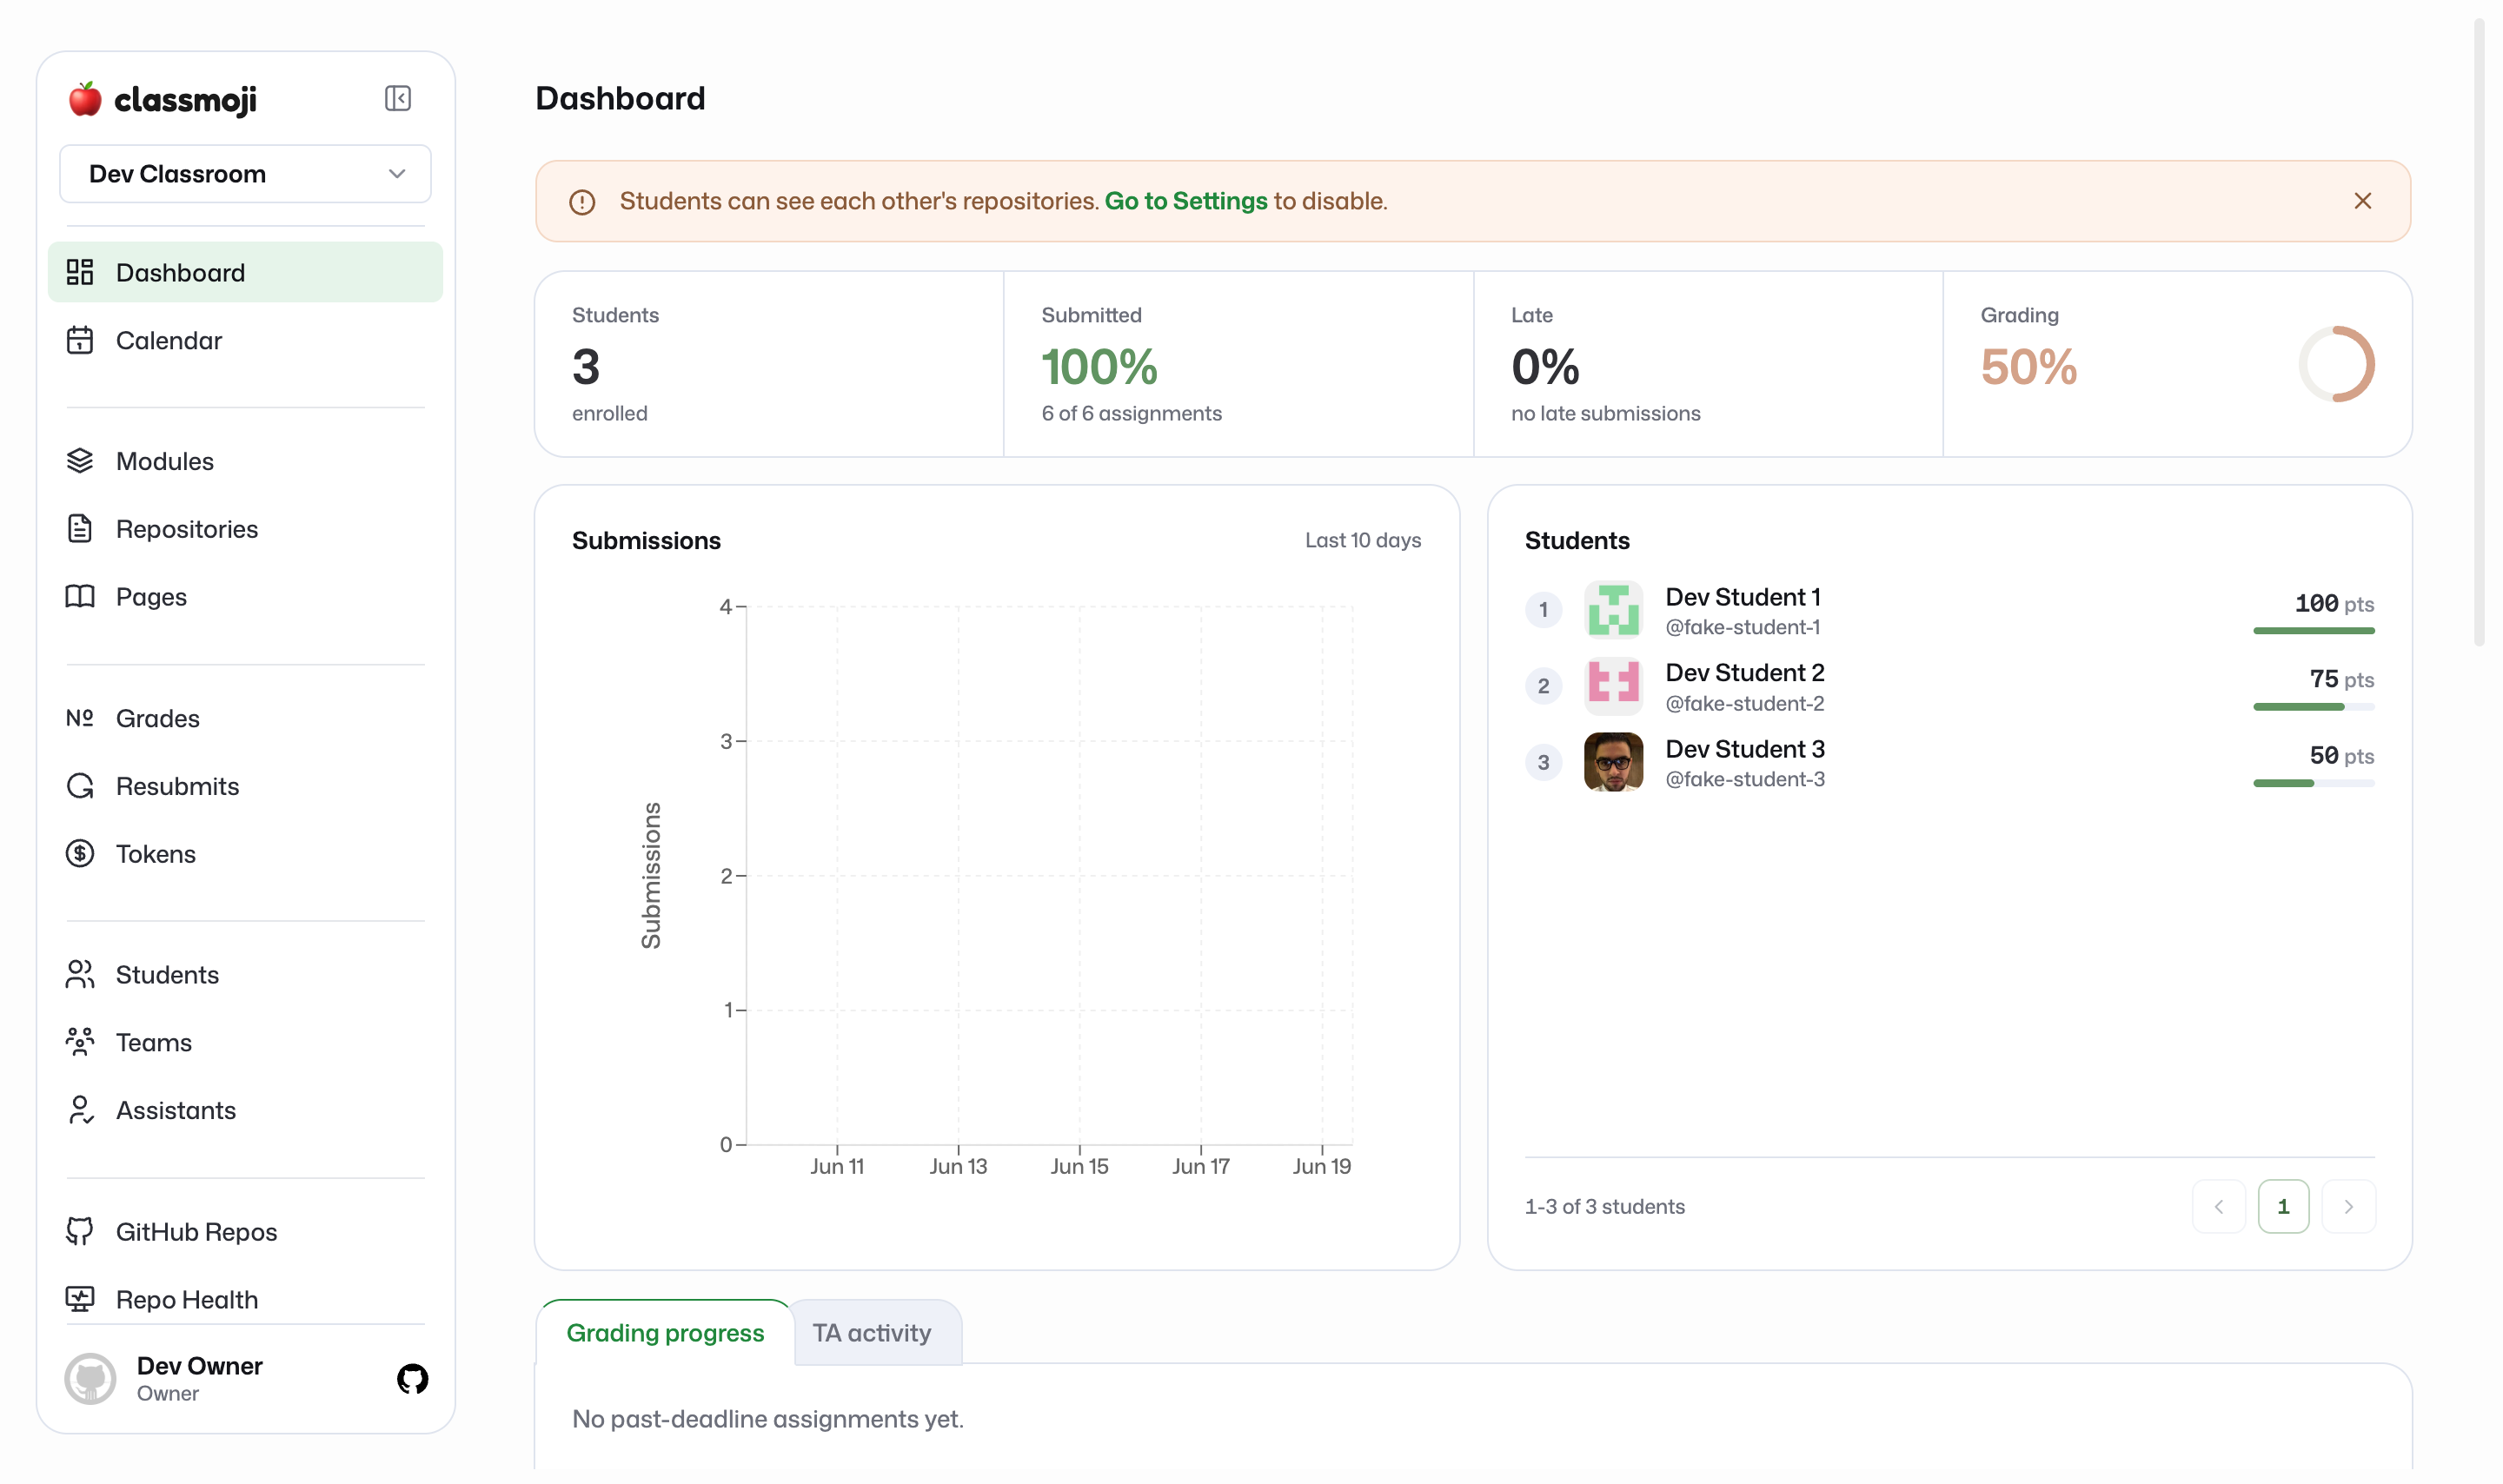Viewport: 2503px width, 1484px height.
Task: Click the Pages book icon
Action: [x=80, y=597]
